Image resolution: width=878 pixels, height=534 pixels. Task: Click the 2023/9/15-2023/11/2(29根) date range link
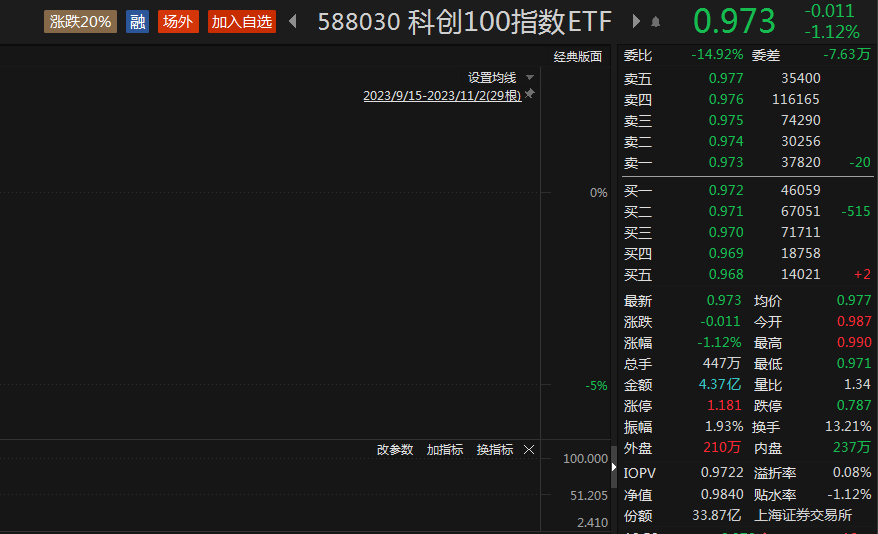[x=442, y=96]
